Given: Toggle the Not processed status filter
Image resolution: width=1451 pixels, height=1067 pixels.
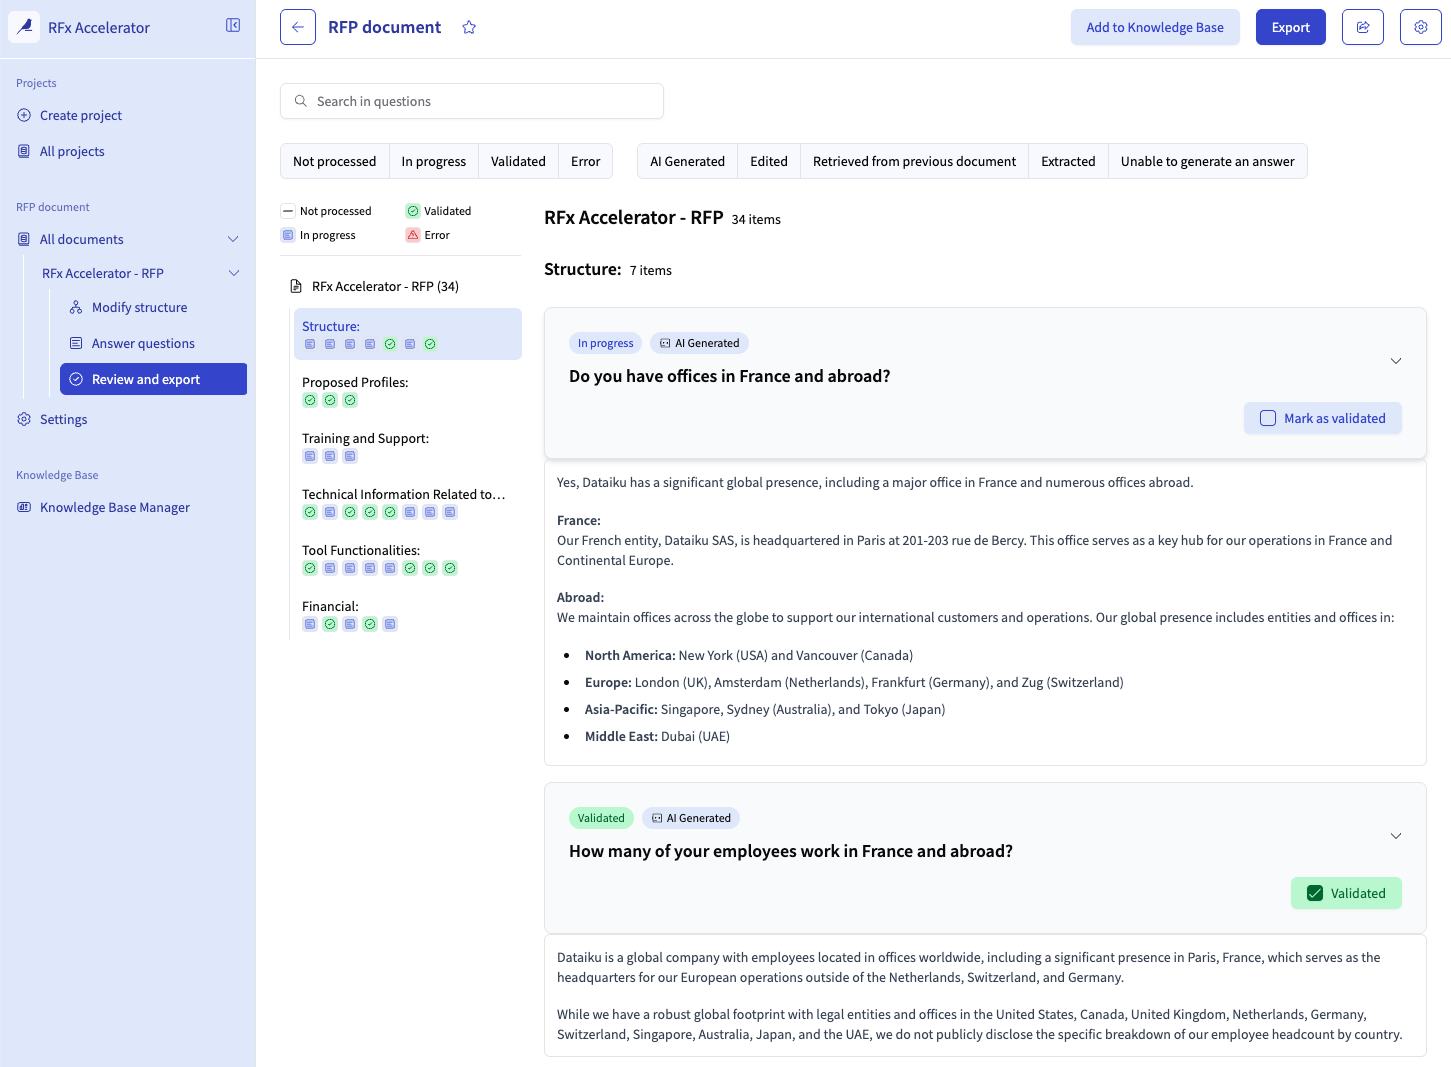Looking at the screenshot, I should click(x=335, y=161).
